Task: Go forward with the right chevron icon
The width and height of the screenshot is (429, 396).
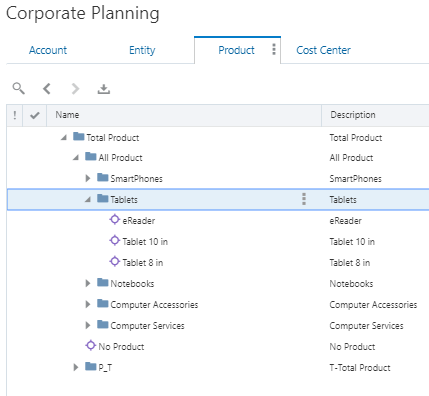Action: (75, 89)
